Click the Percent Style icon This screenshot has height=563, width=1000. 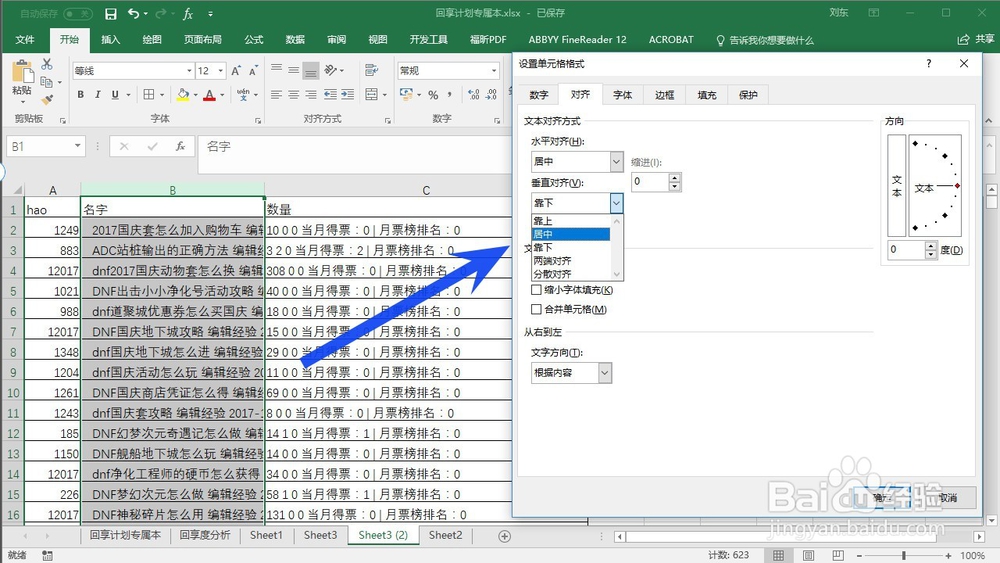(433, 95)
